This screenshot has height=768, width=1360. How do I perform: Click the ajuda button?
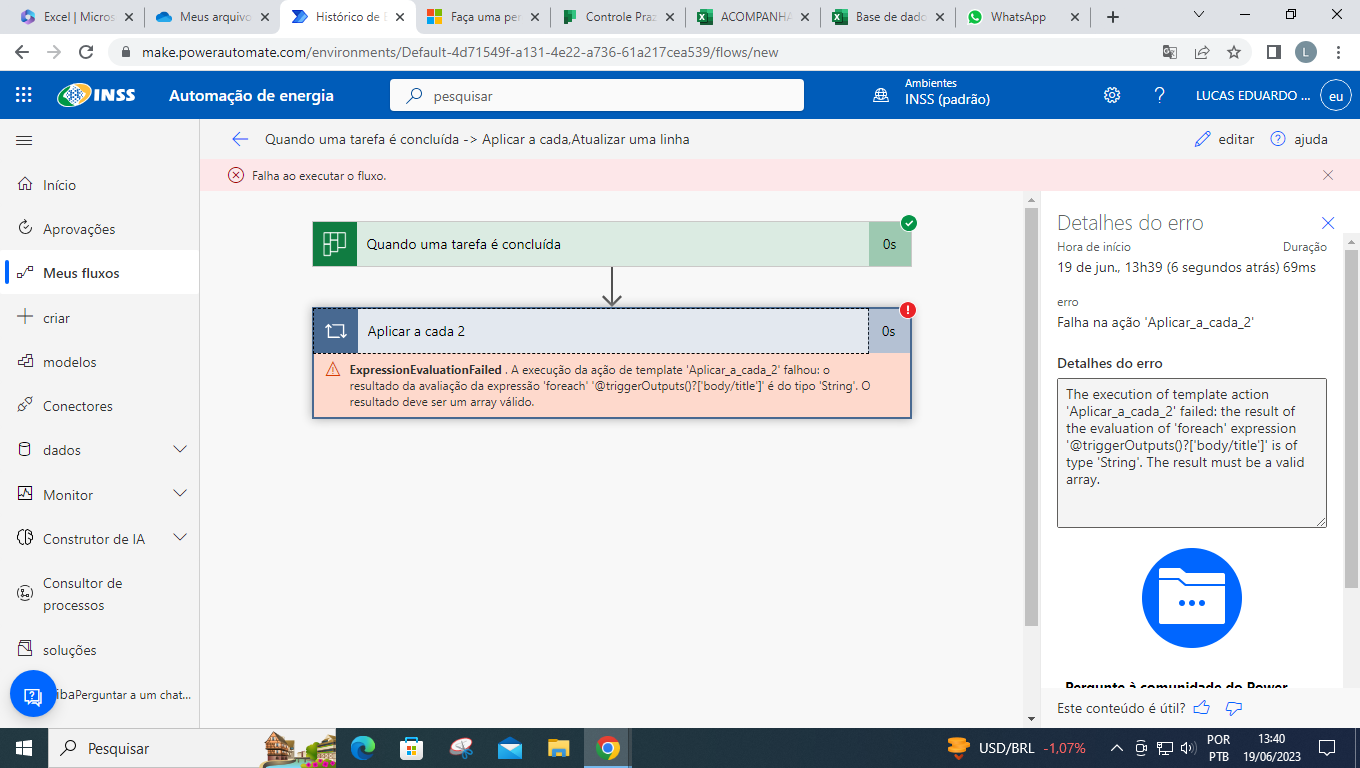pos(1299,139)
